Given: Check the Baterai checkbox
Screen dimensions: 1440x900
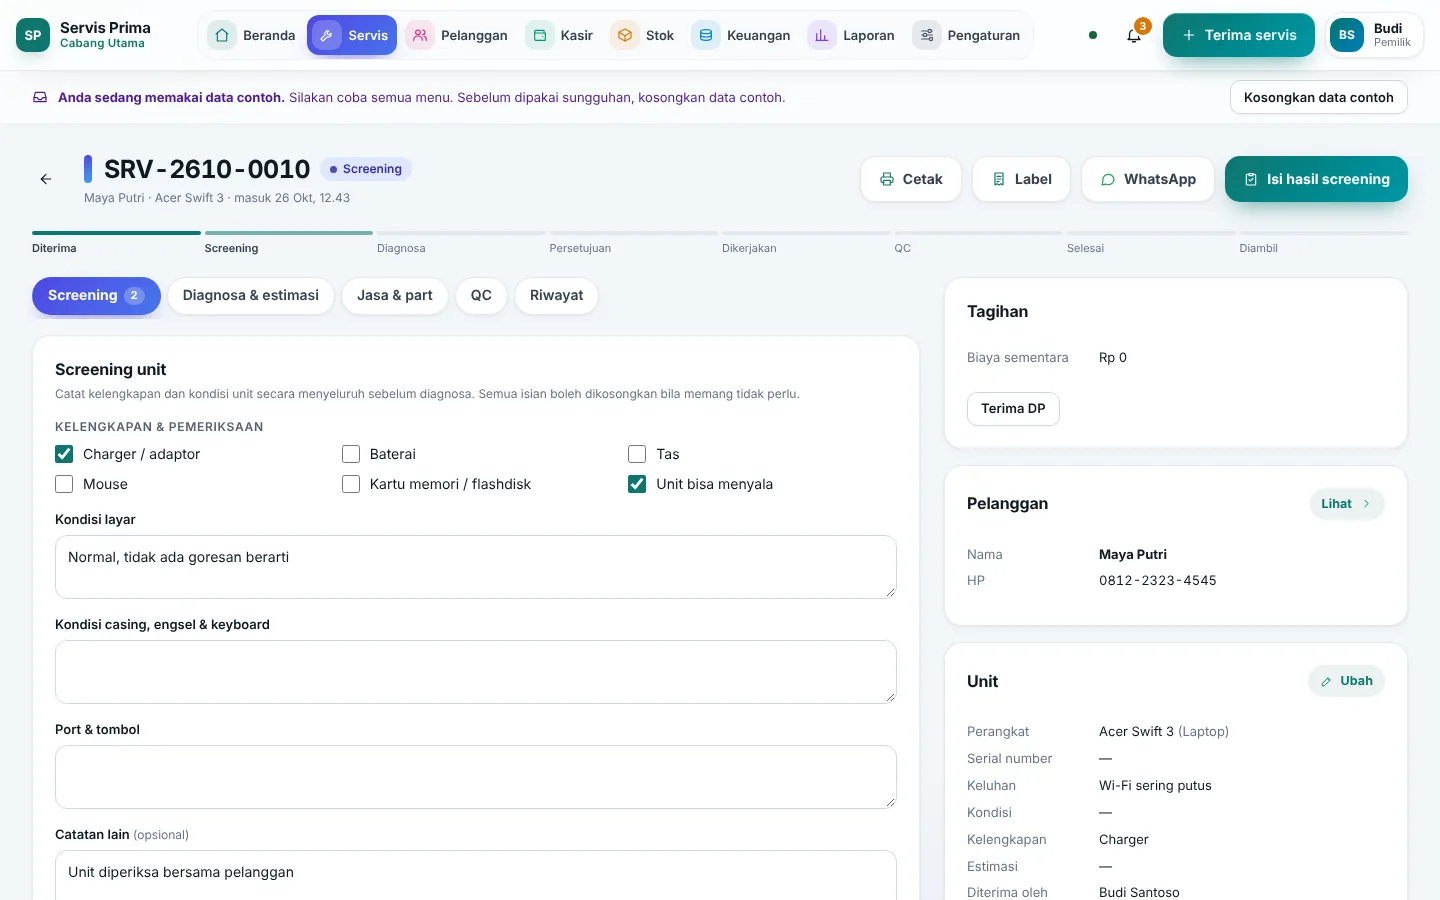Looking at the screenshot, I should pyautogui.click(x=351, y=454).
